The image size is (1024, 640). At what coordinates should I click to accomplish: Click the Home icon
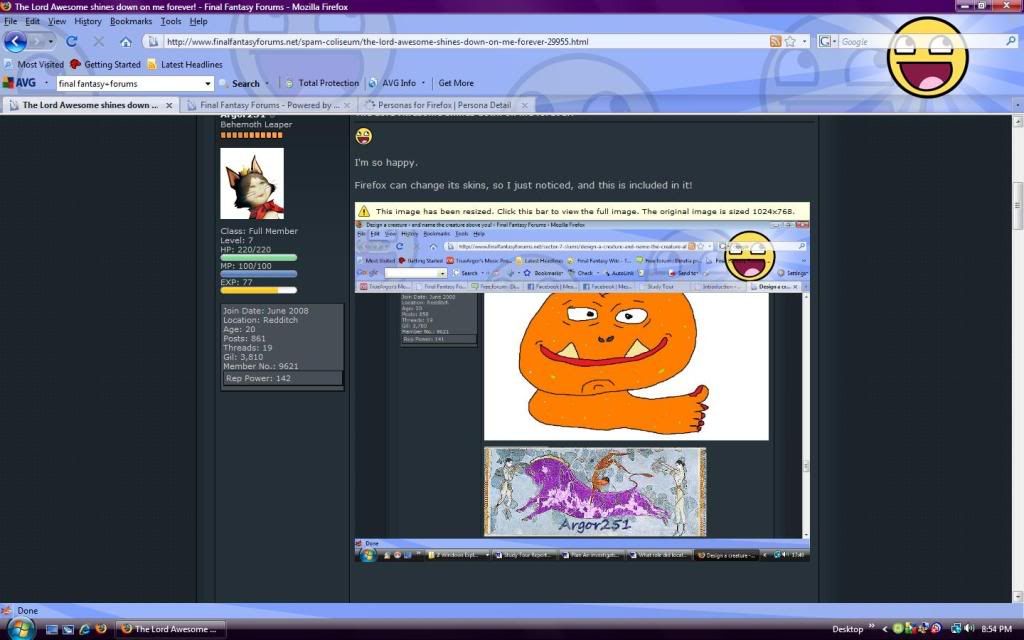(126, 41)
